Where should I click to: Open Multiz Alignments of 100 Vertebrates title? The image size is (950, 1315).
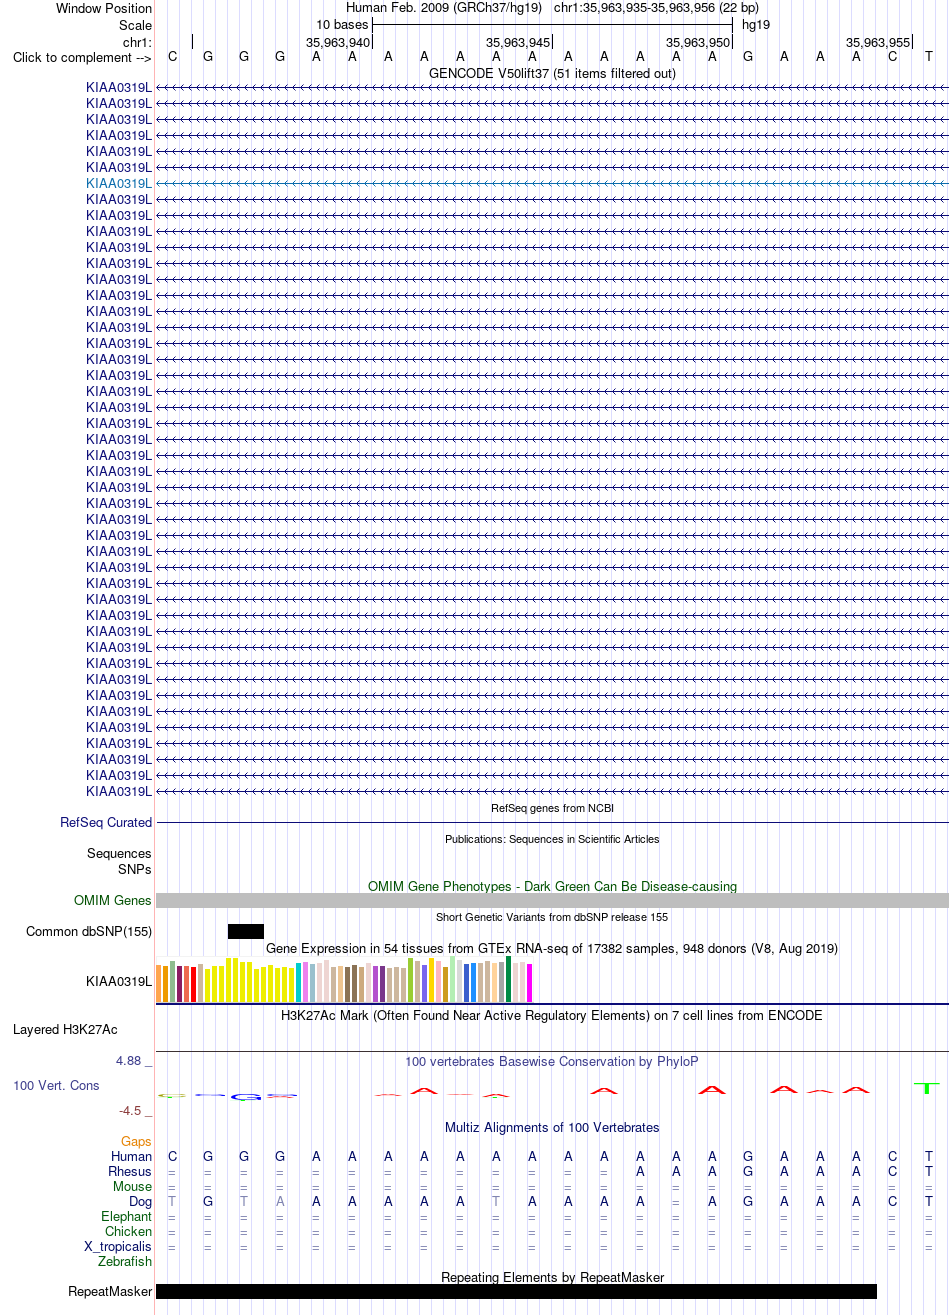(552, 1127)
